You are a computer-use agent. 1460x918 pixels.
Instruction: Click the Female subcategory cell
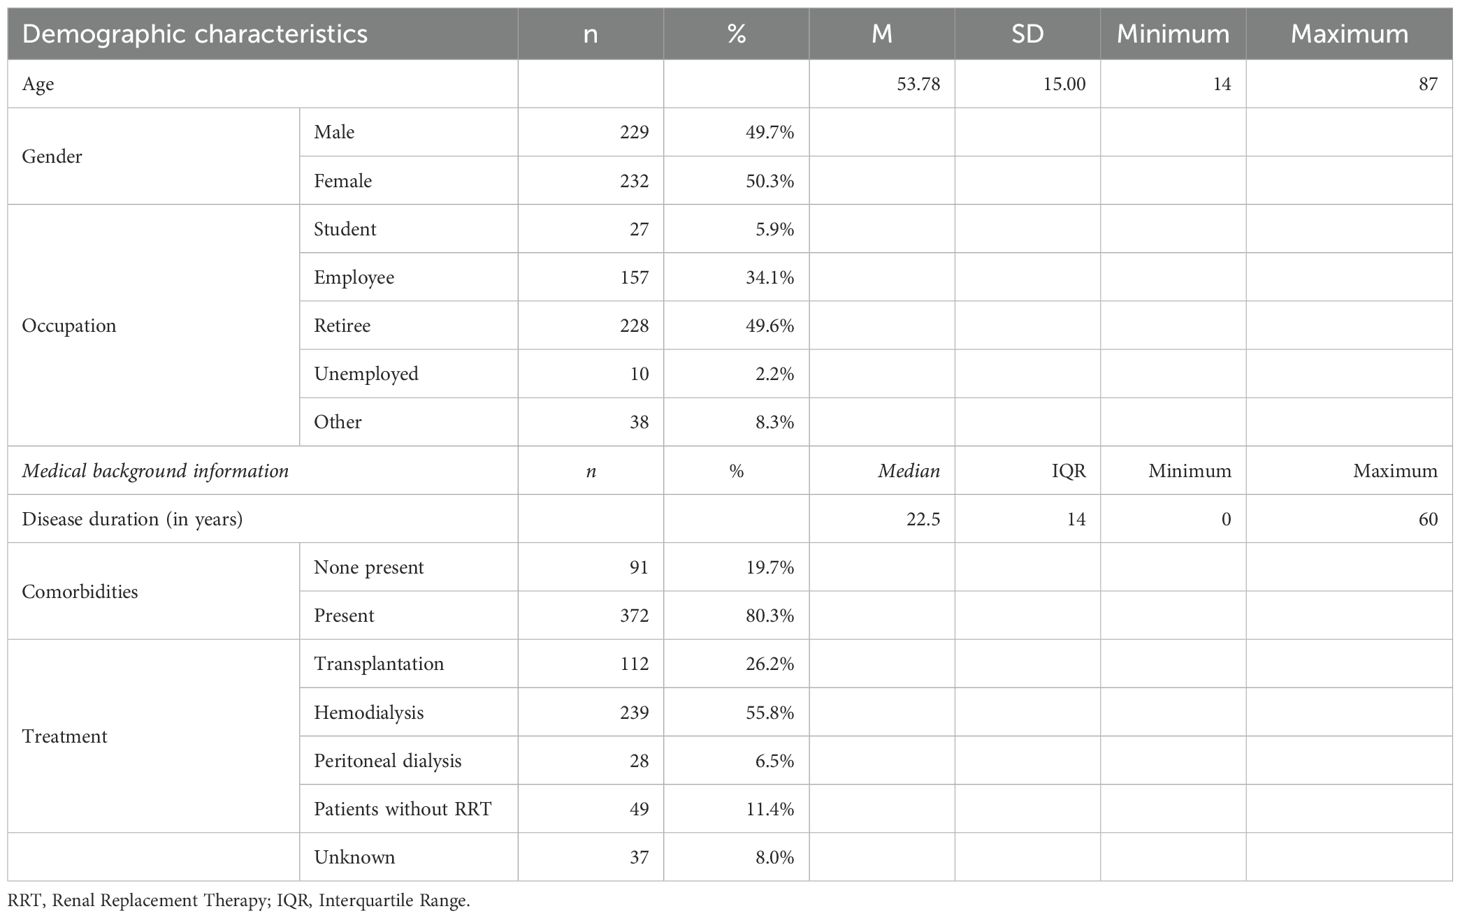(x=343, y=181)
